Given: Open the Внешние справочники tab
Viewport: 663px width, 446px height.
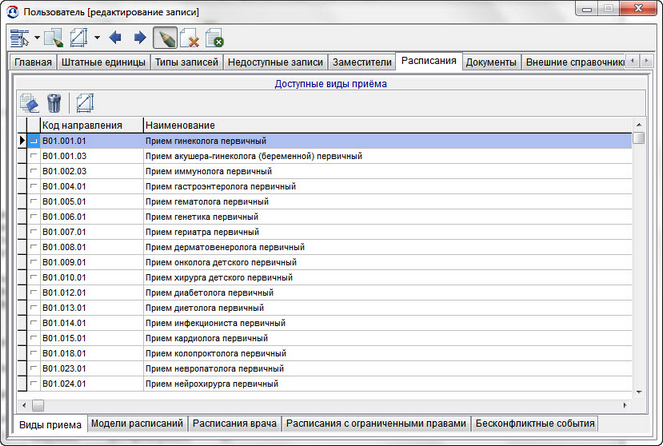Looking at the screenshot, I should click(x=575, y=62).
